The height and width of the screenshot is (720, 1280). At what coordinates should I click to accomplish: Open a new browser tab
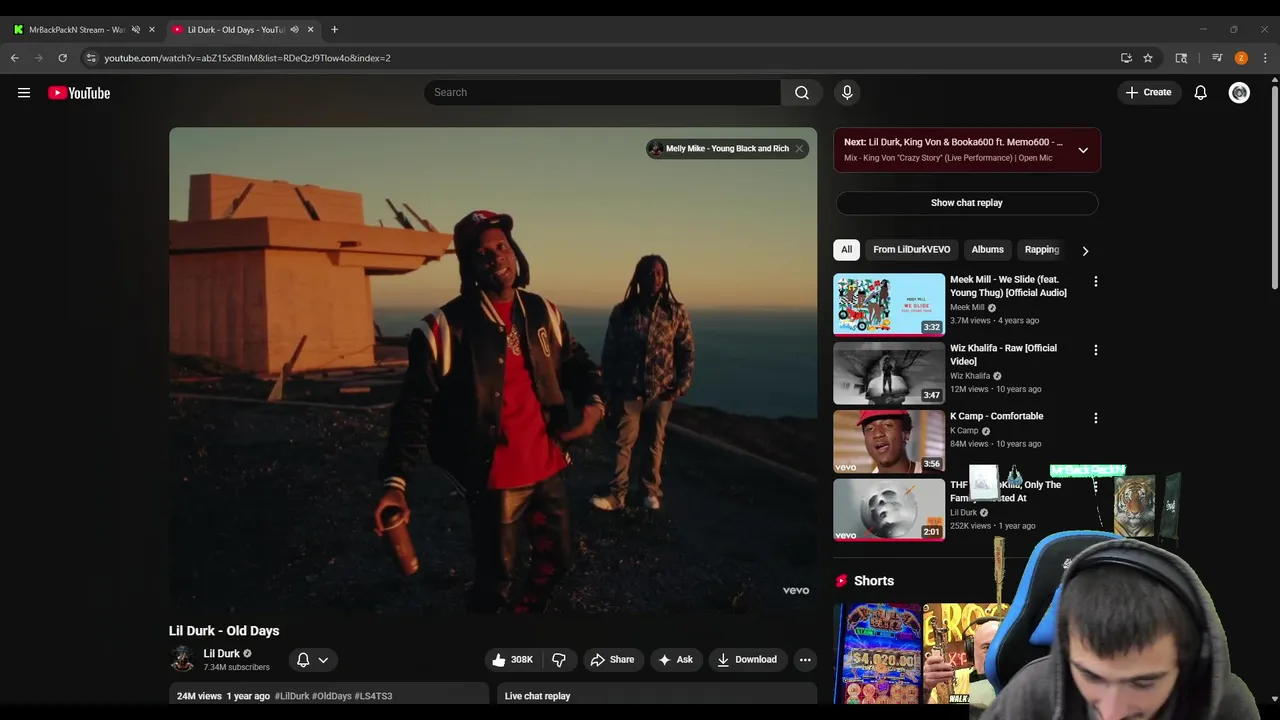(334, 29)
